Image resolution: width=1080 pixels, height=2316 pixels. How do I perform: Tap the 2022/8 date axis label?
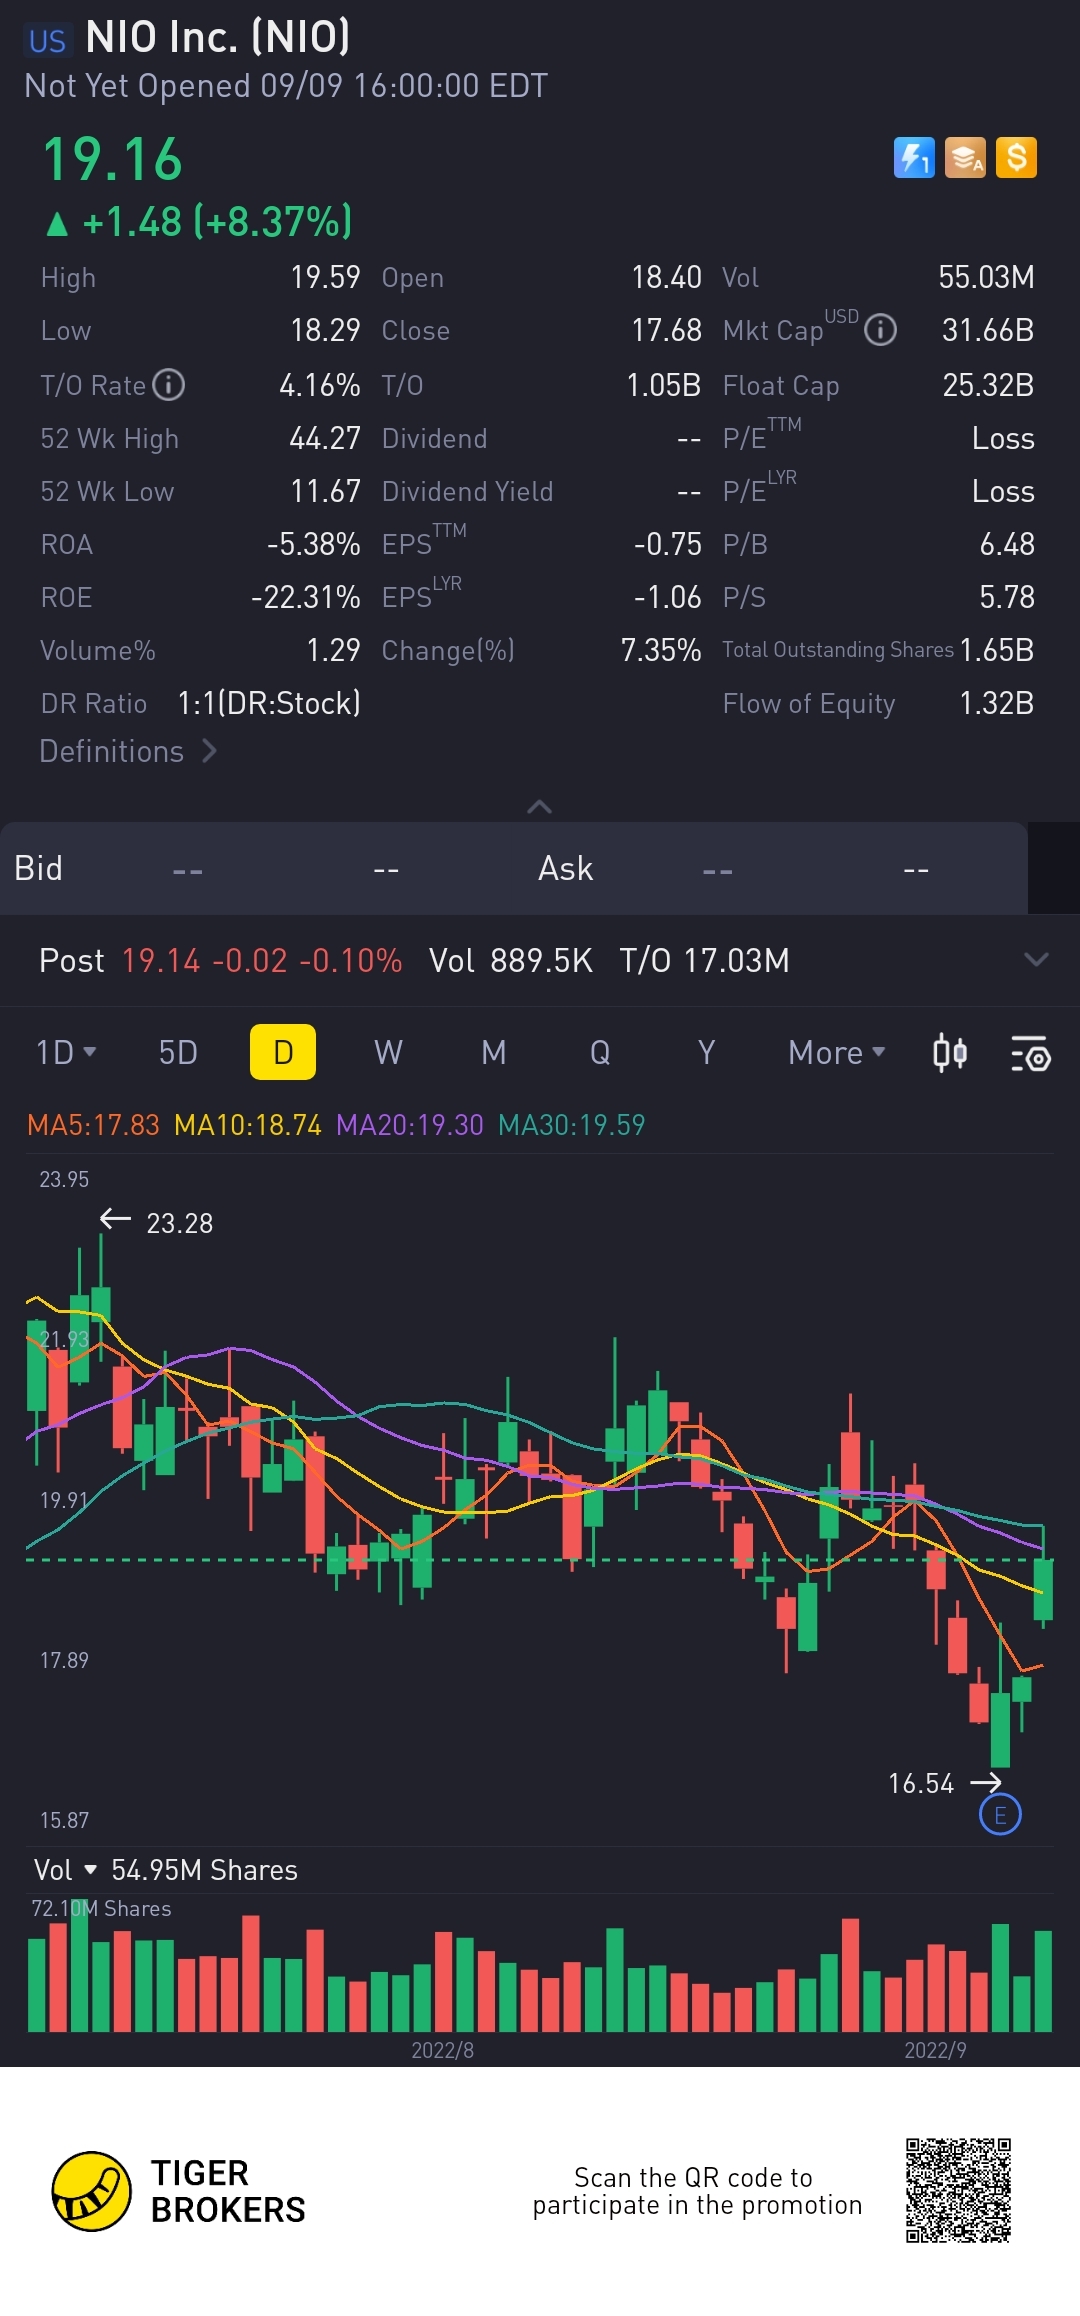[442, 2050]
